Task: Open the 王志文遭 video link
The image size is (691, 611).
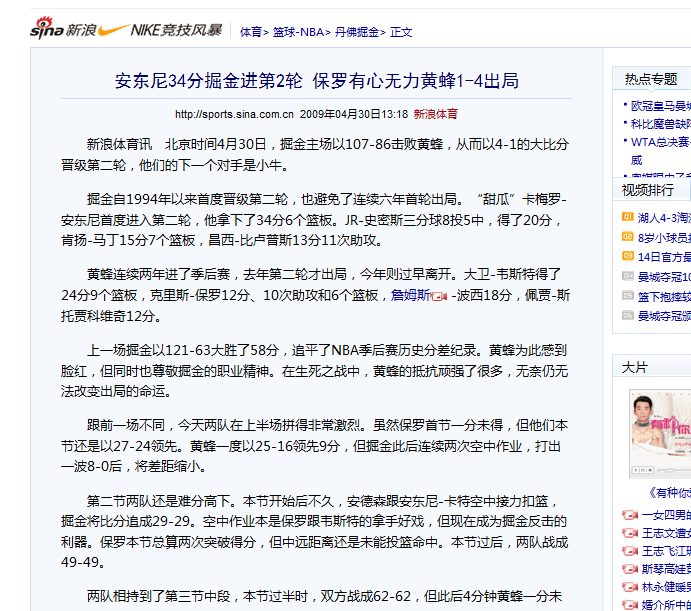Action: pos(666,533)
